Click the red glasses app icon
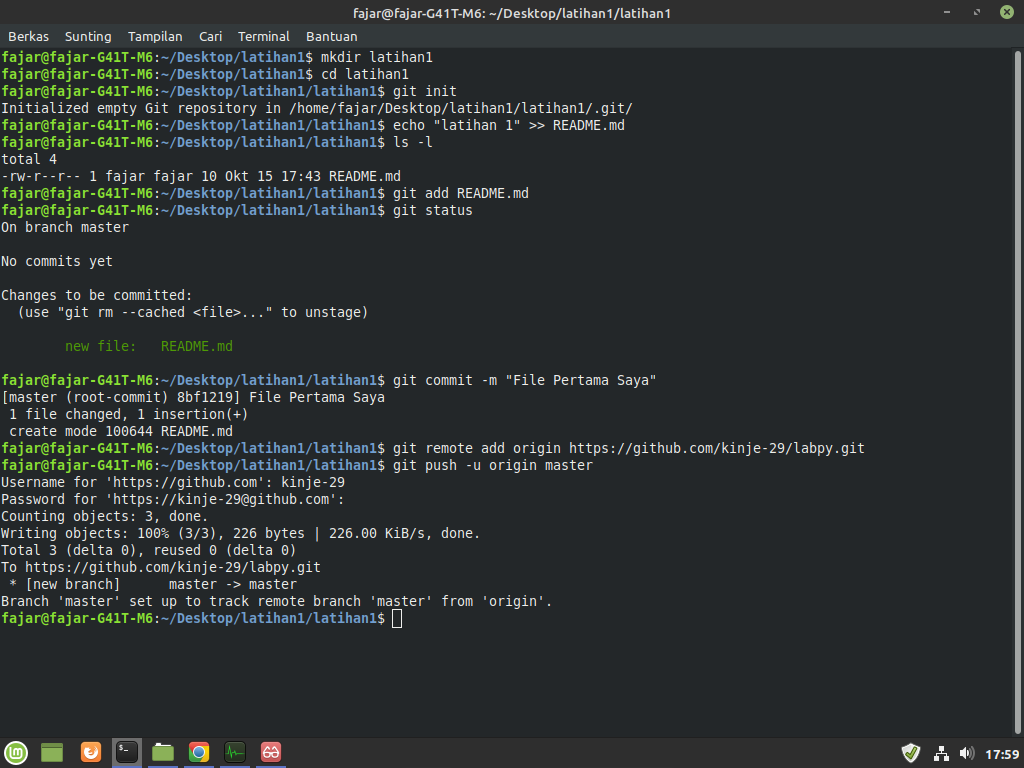This screenshot has width=1024, height=768. (270, 752)
